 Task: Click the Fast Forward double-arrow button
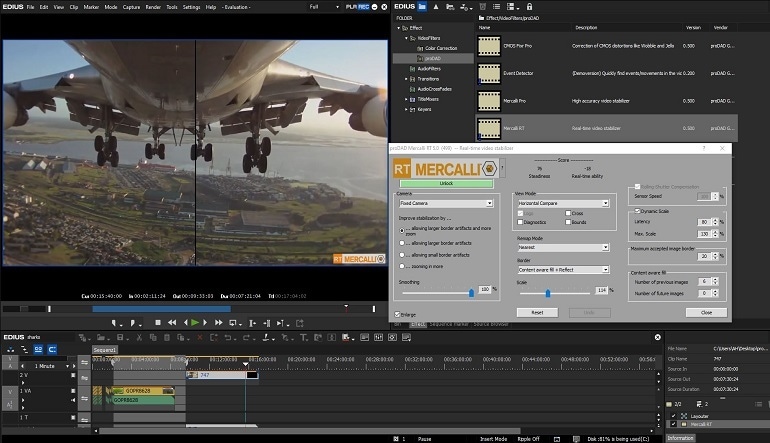pyautogui.click(x=219, y=323)
